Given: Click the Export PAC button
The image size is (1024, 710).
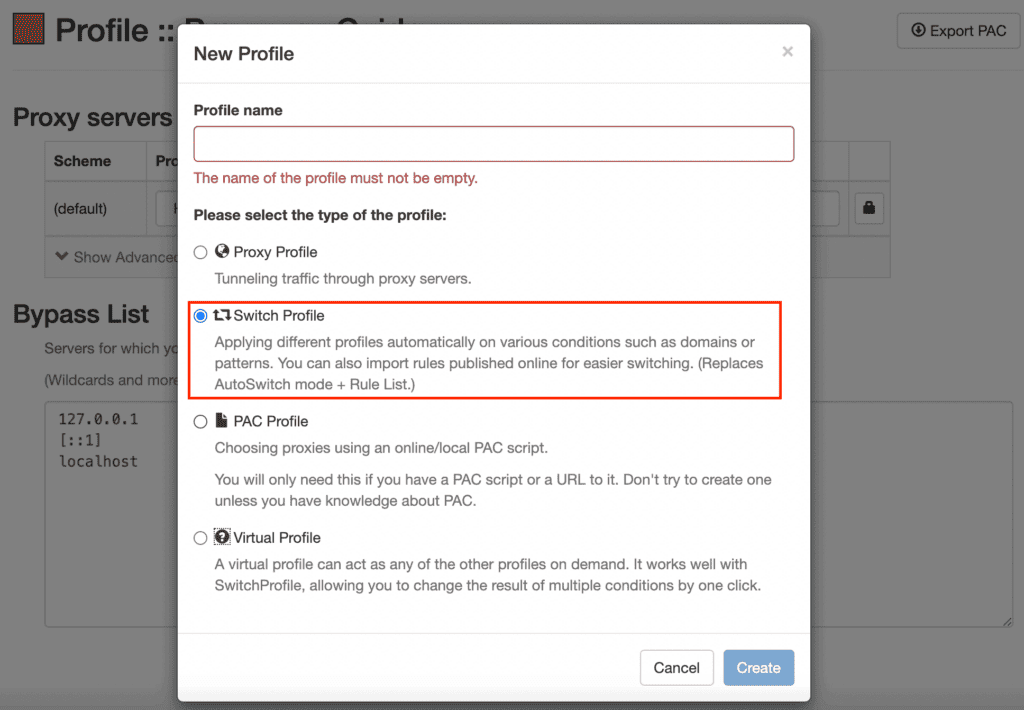Looking at the screenshot, I should (x=957, y=30).
